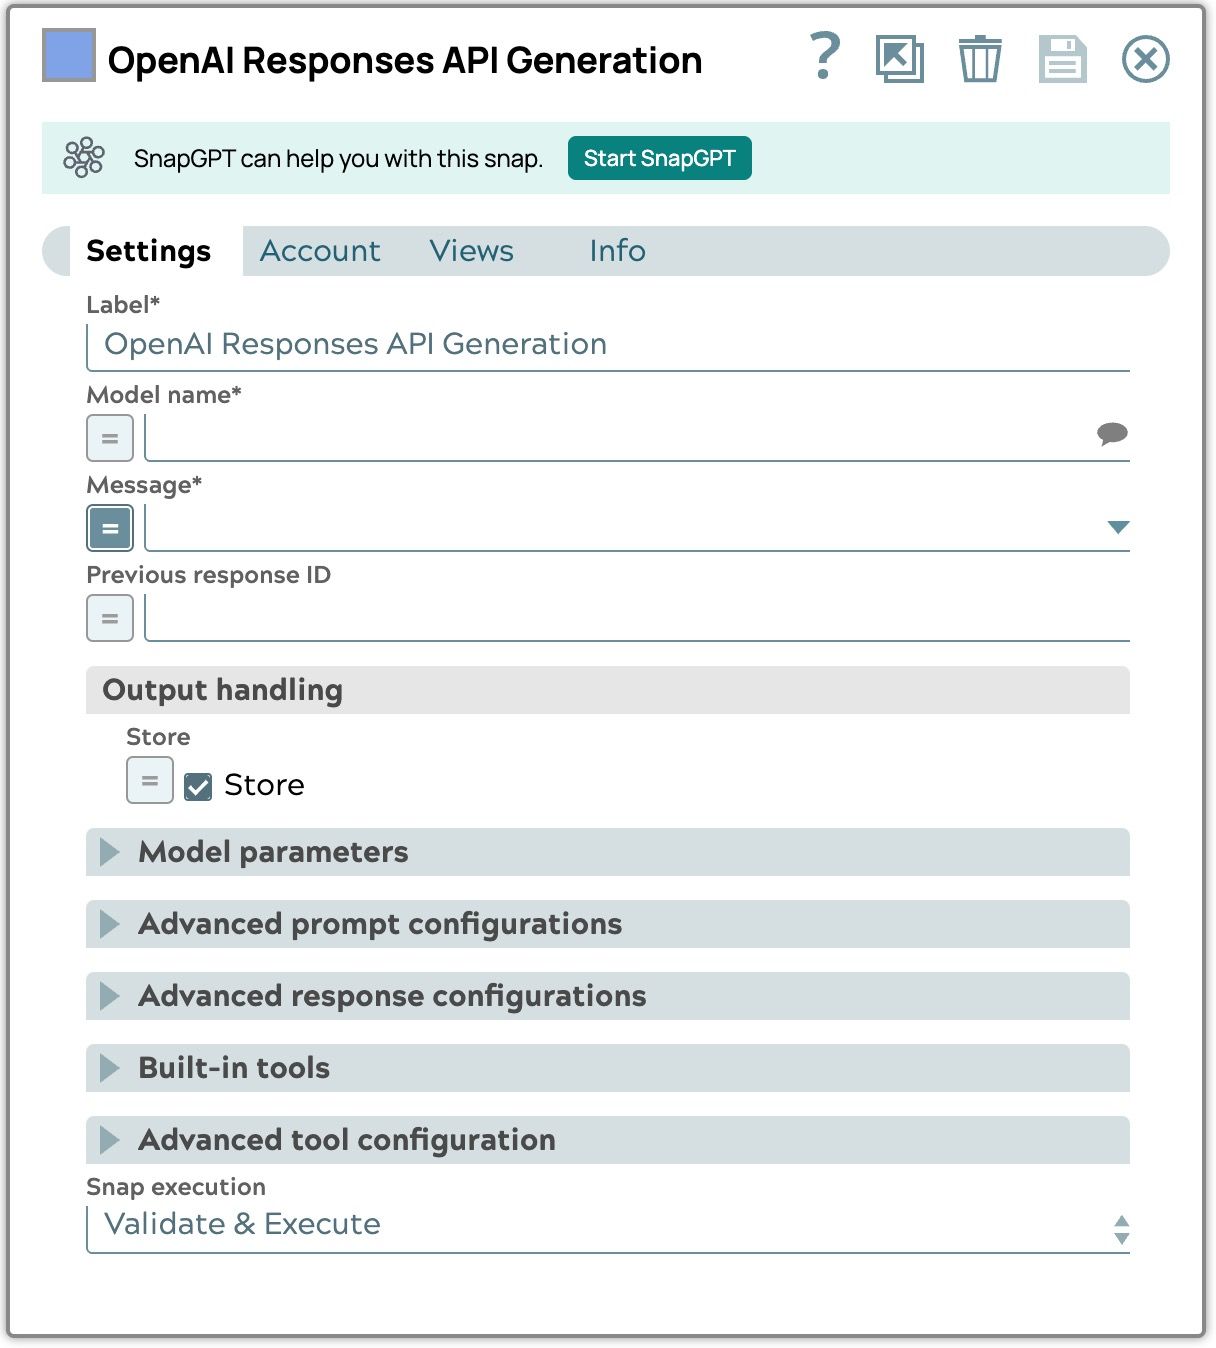Open Snap execution dropdown selector
The width and height of the screenshot is (1216, 1348).
1121,1229
